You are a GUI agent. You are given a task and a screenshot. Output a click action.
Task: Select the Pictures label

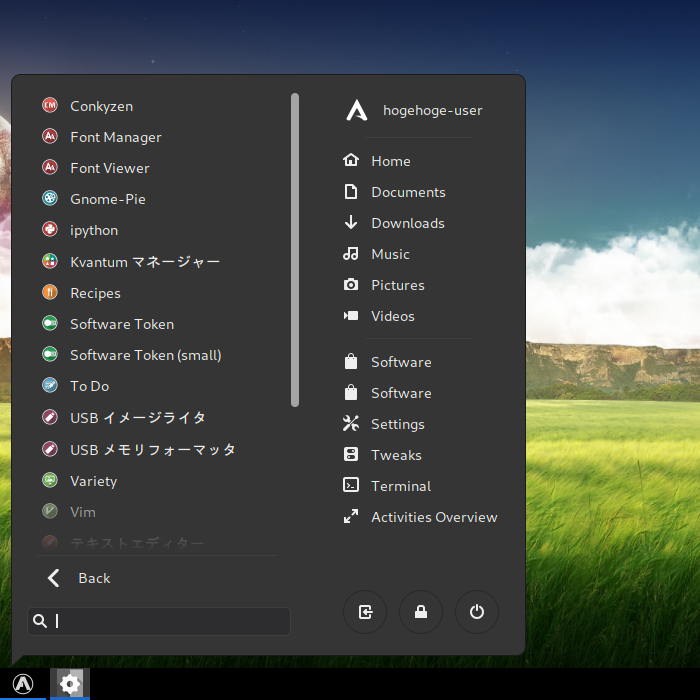point(398,285)
